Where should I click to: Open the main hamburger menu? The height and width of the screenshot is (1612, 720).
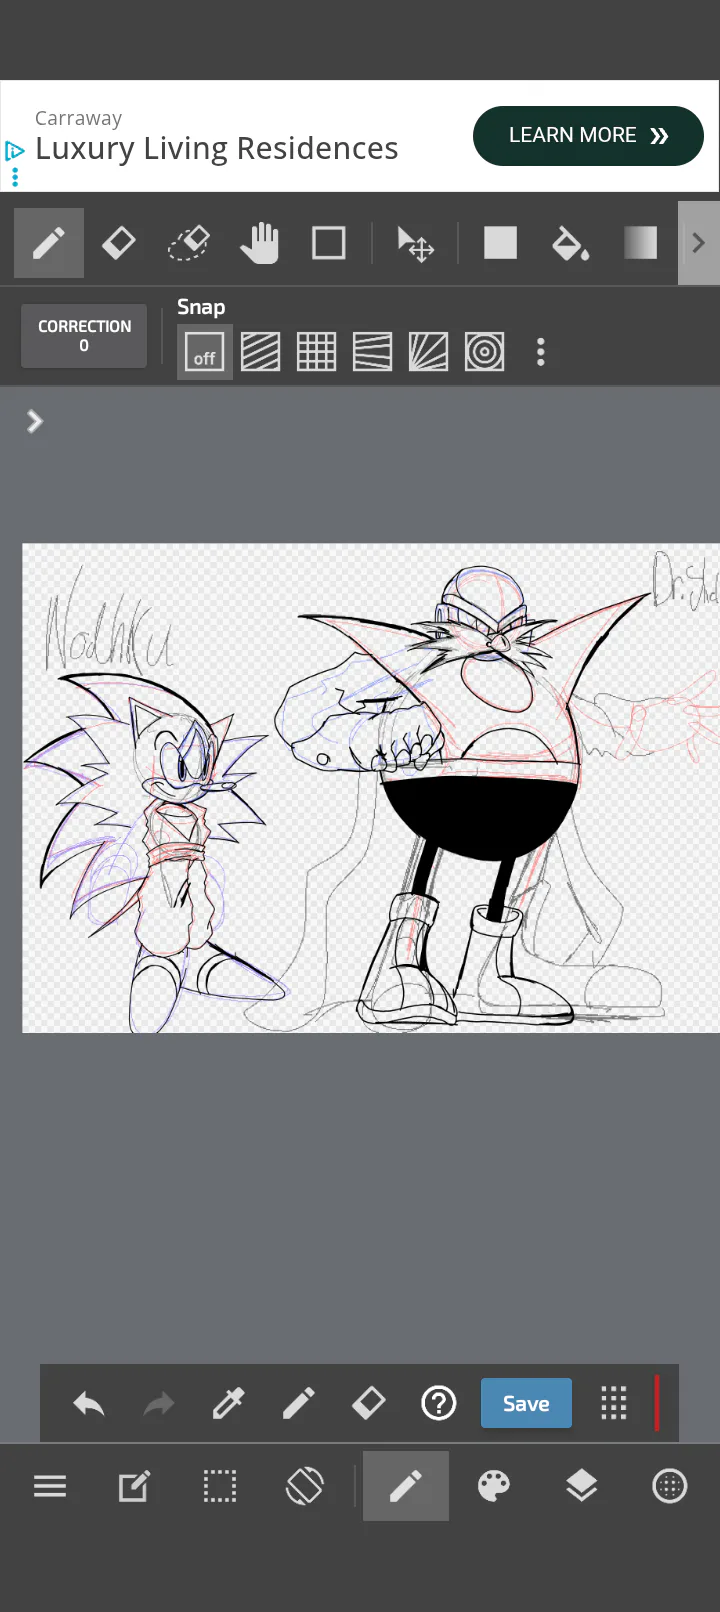tap(50, 1487)
